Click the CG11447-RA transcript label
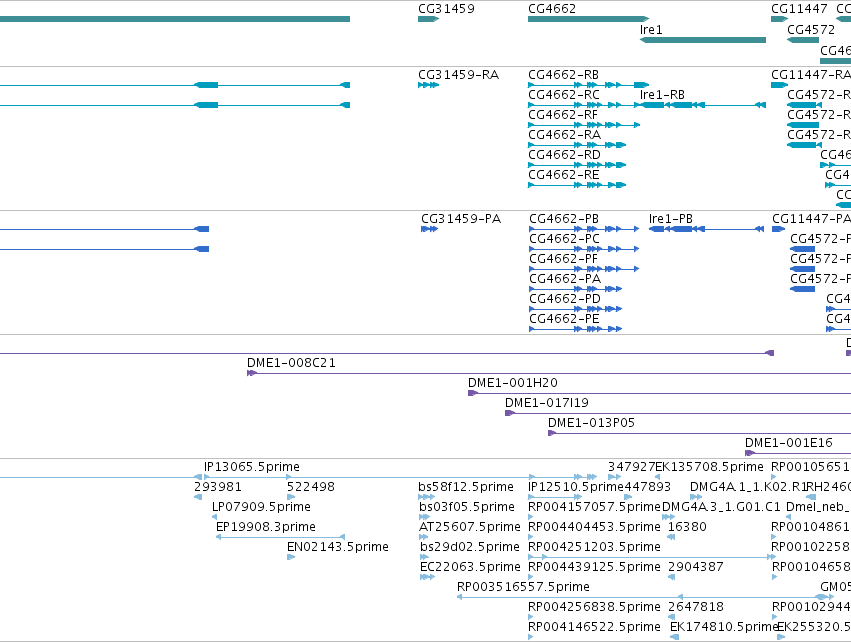This screenshot has width=851, height=642. point(811,75)
